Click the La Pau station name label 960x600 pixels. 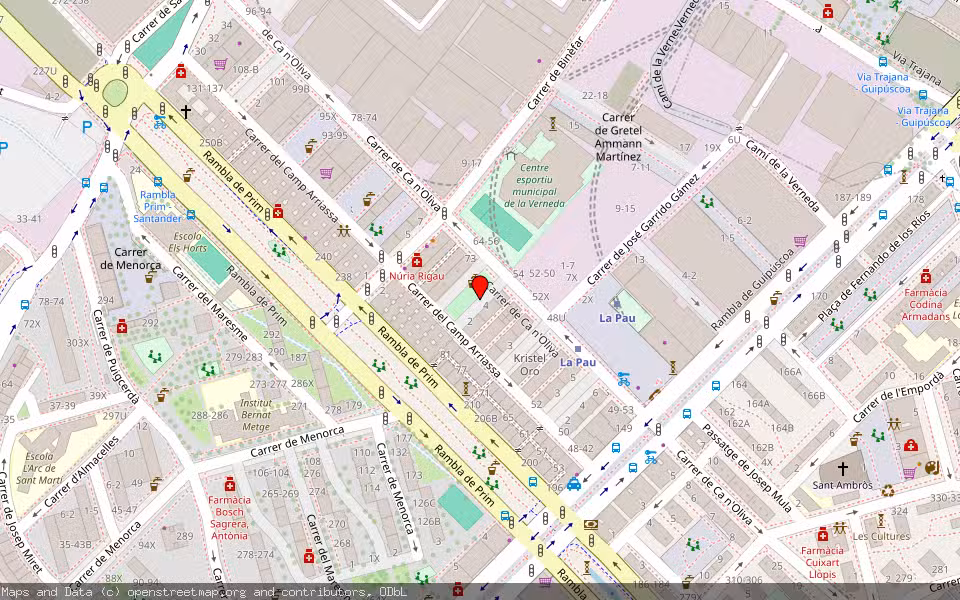click(x=579, y=362)
